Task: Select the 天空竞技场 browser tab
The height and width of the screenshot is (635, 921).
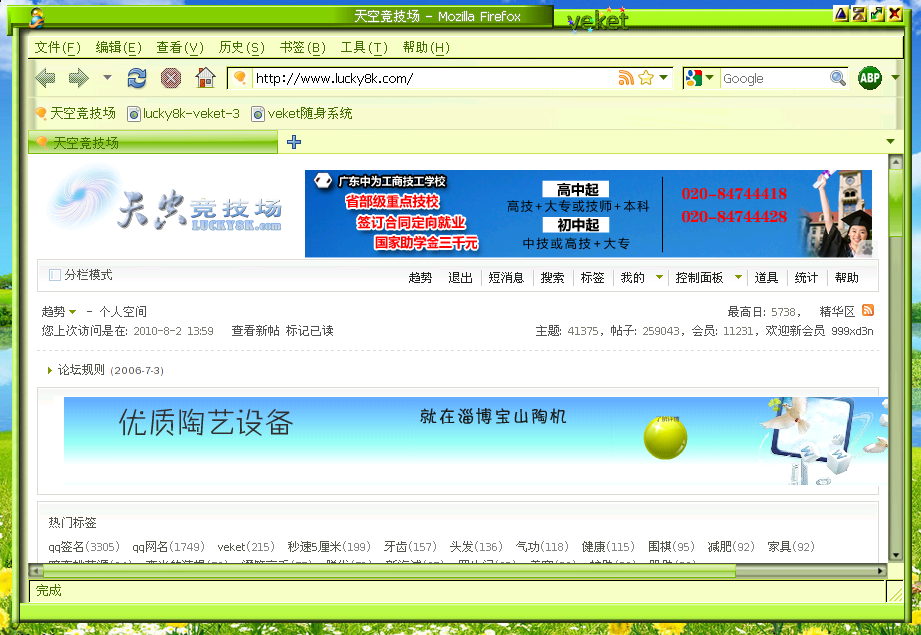Action: 153,142
